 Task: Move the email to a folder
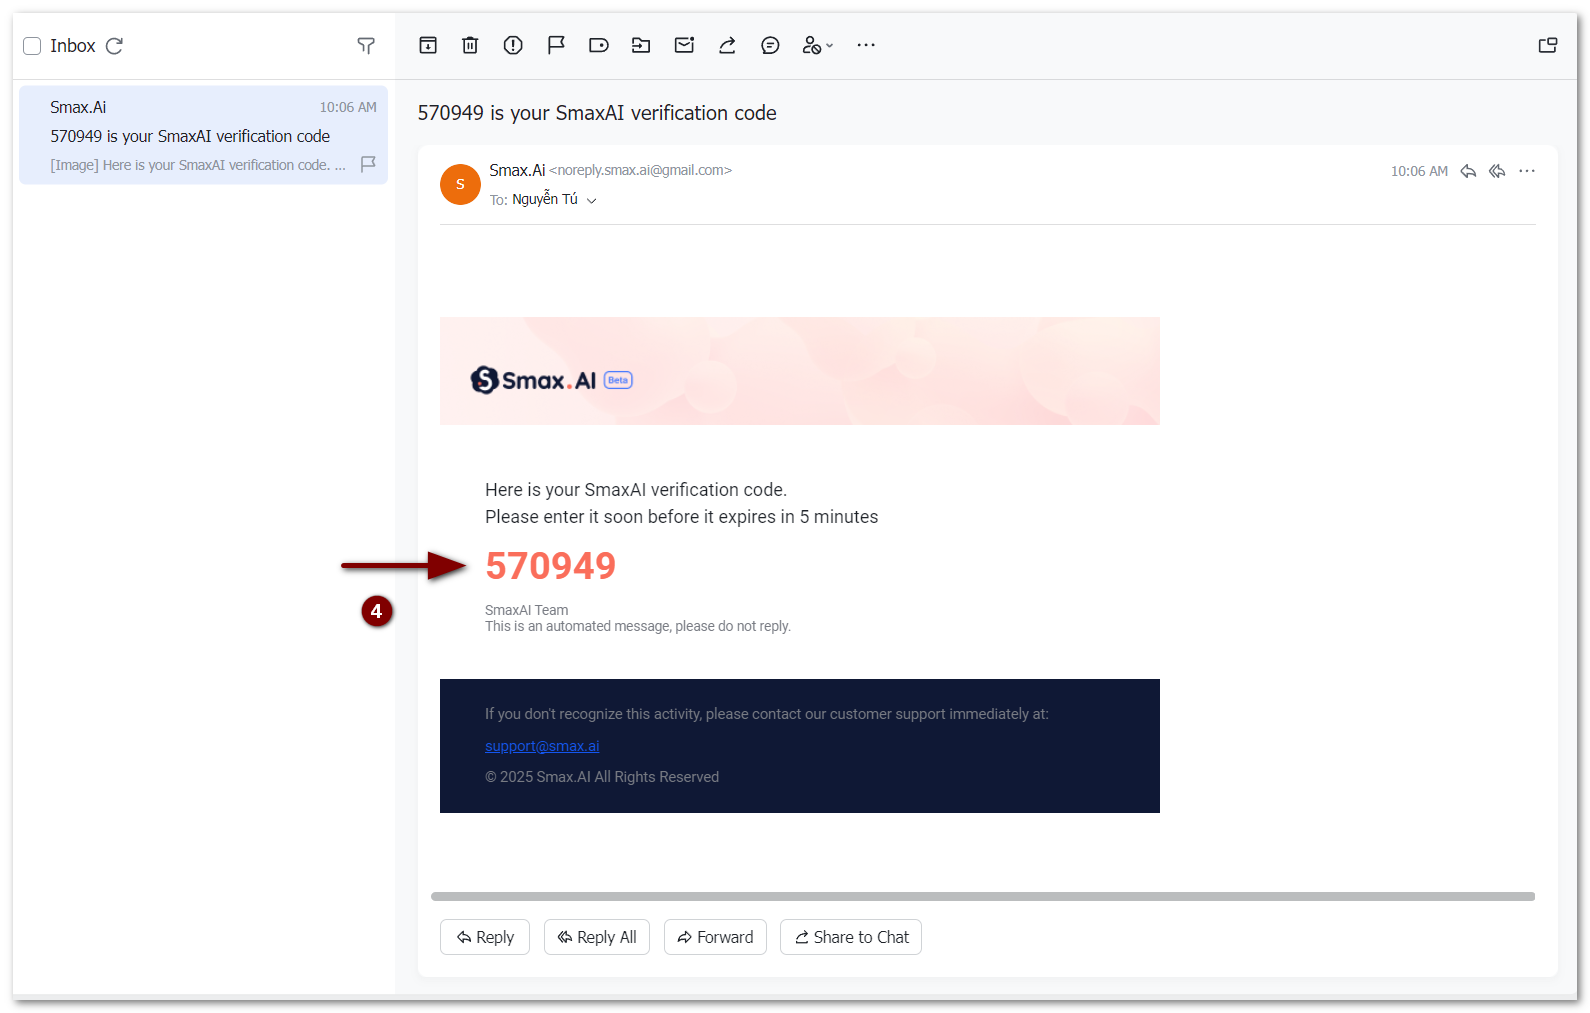[x=641, y=45]
